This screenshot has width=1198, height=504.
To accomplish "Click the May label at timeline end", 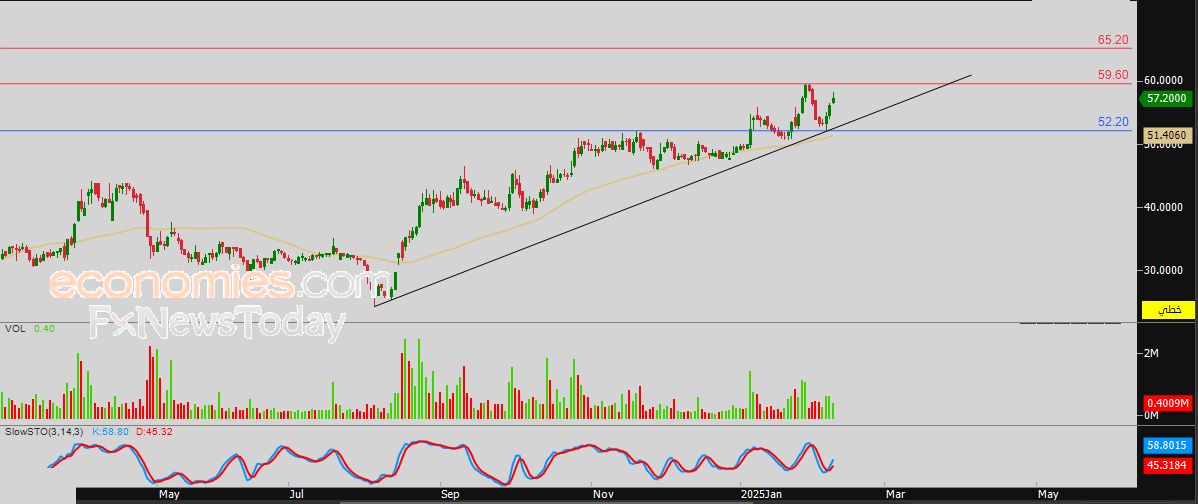I will click(1048, 495).
